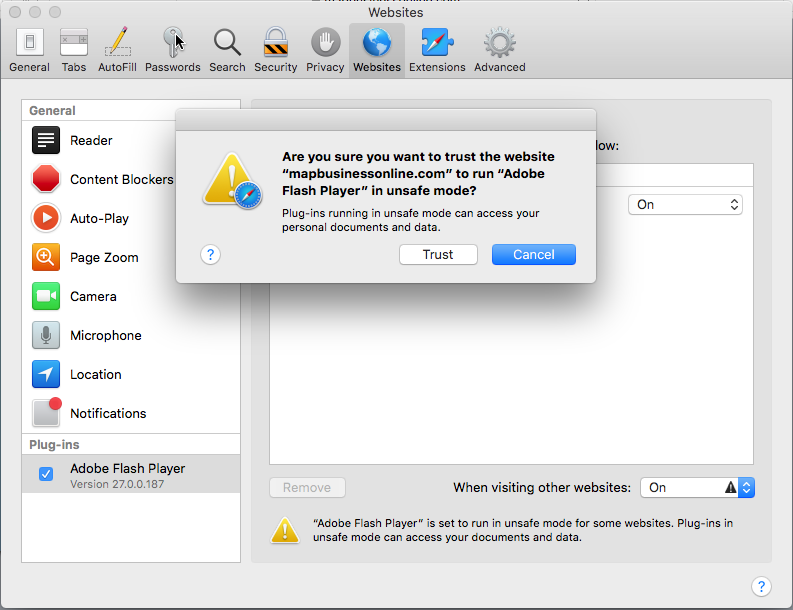This screenshot has height=610, width=793.
Task: Click the 'When visiting other websites:' label
Action: pos(542,487)
